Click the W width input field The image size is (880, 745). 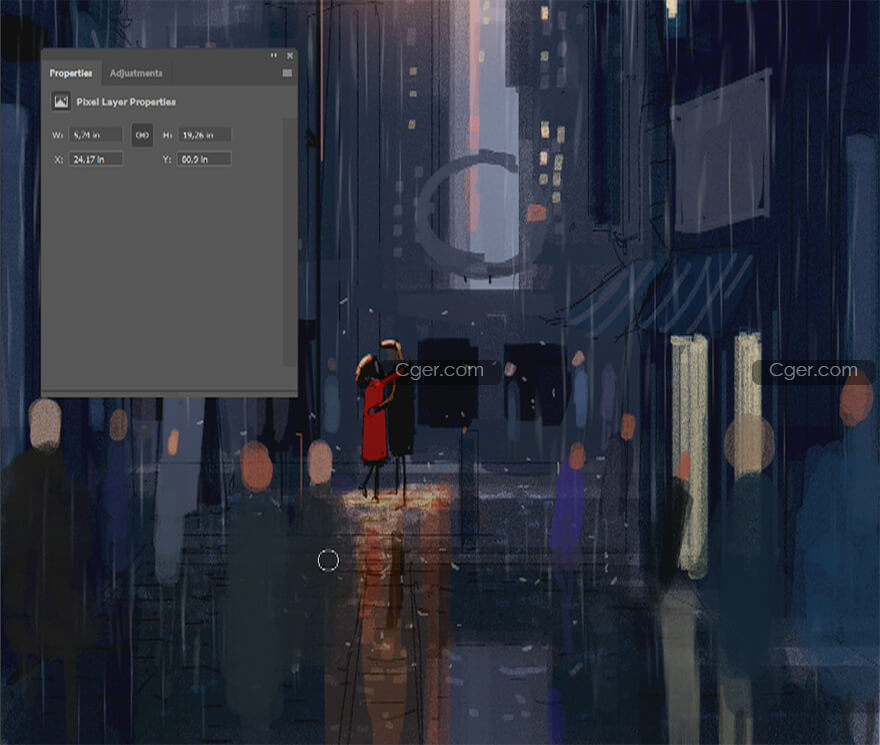(95, 135)
